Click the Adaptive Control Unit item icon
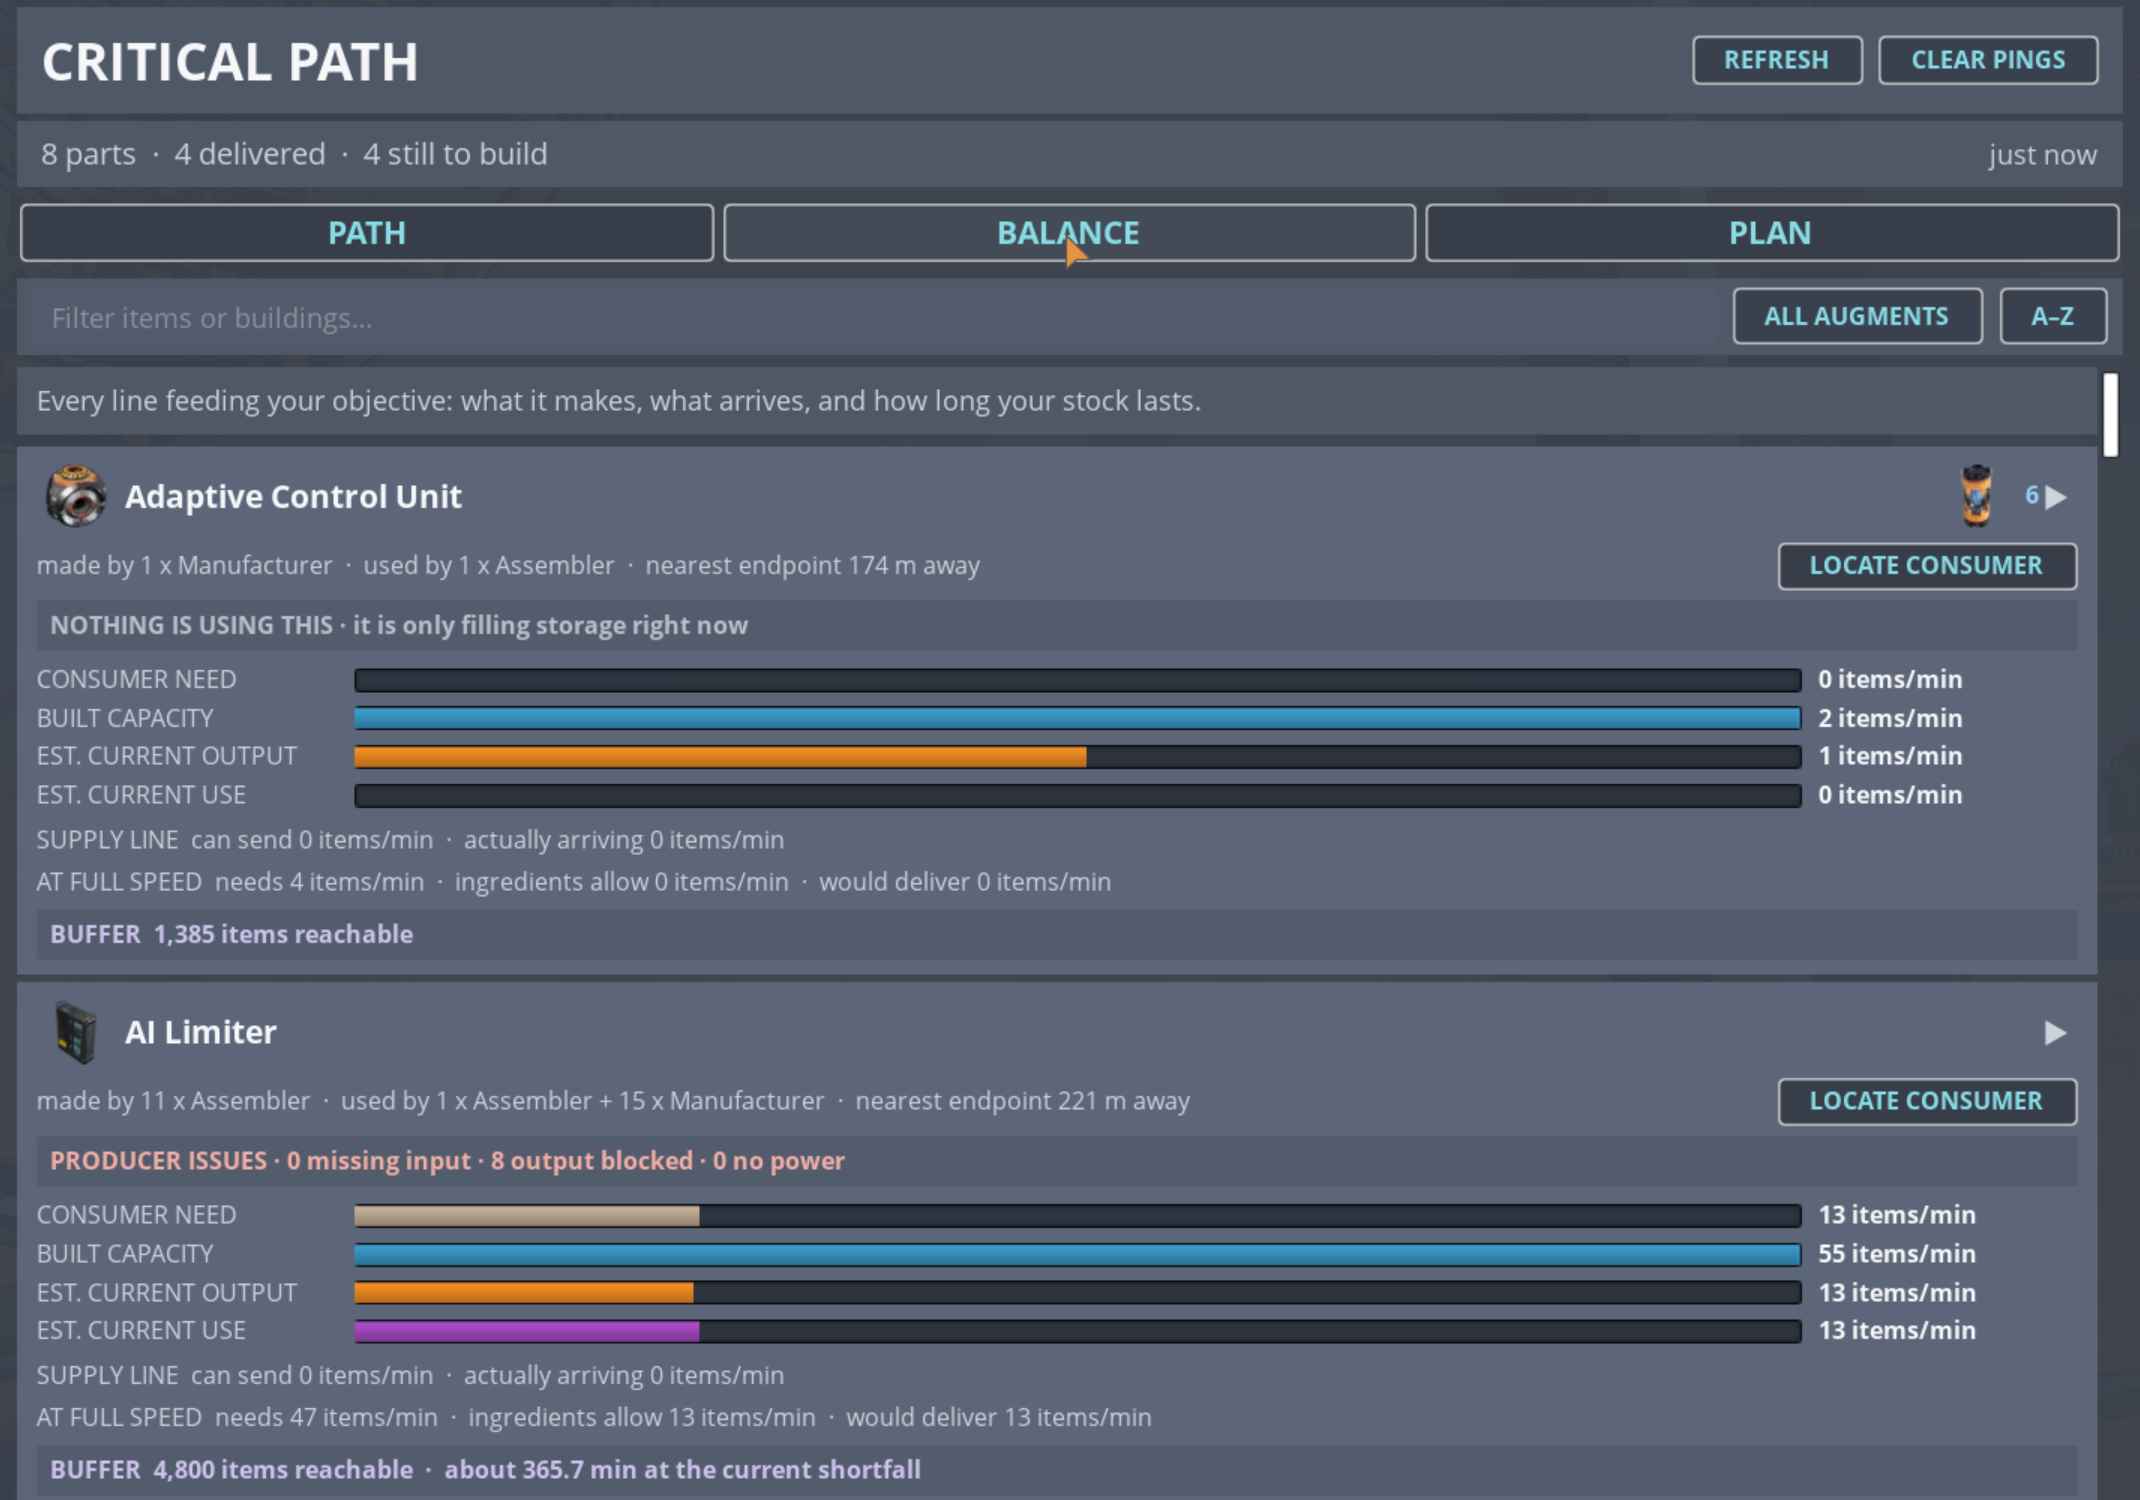The width and height of the screenshot is (2140, 1500). tap(75, 496)
